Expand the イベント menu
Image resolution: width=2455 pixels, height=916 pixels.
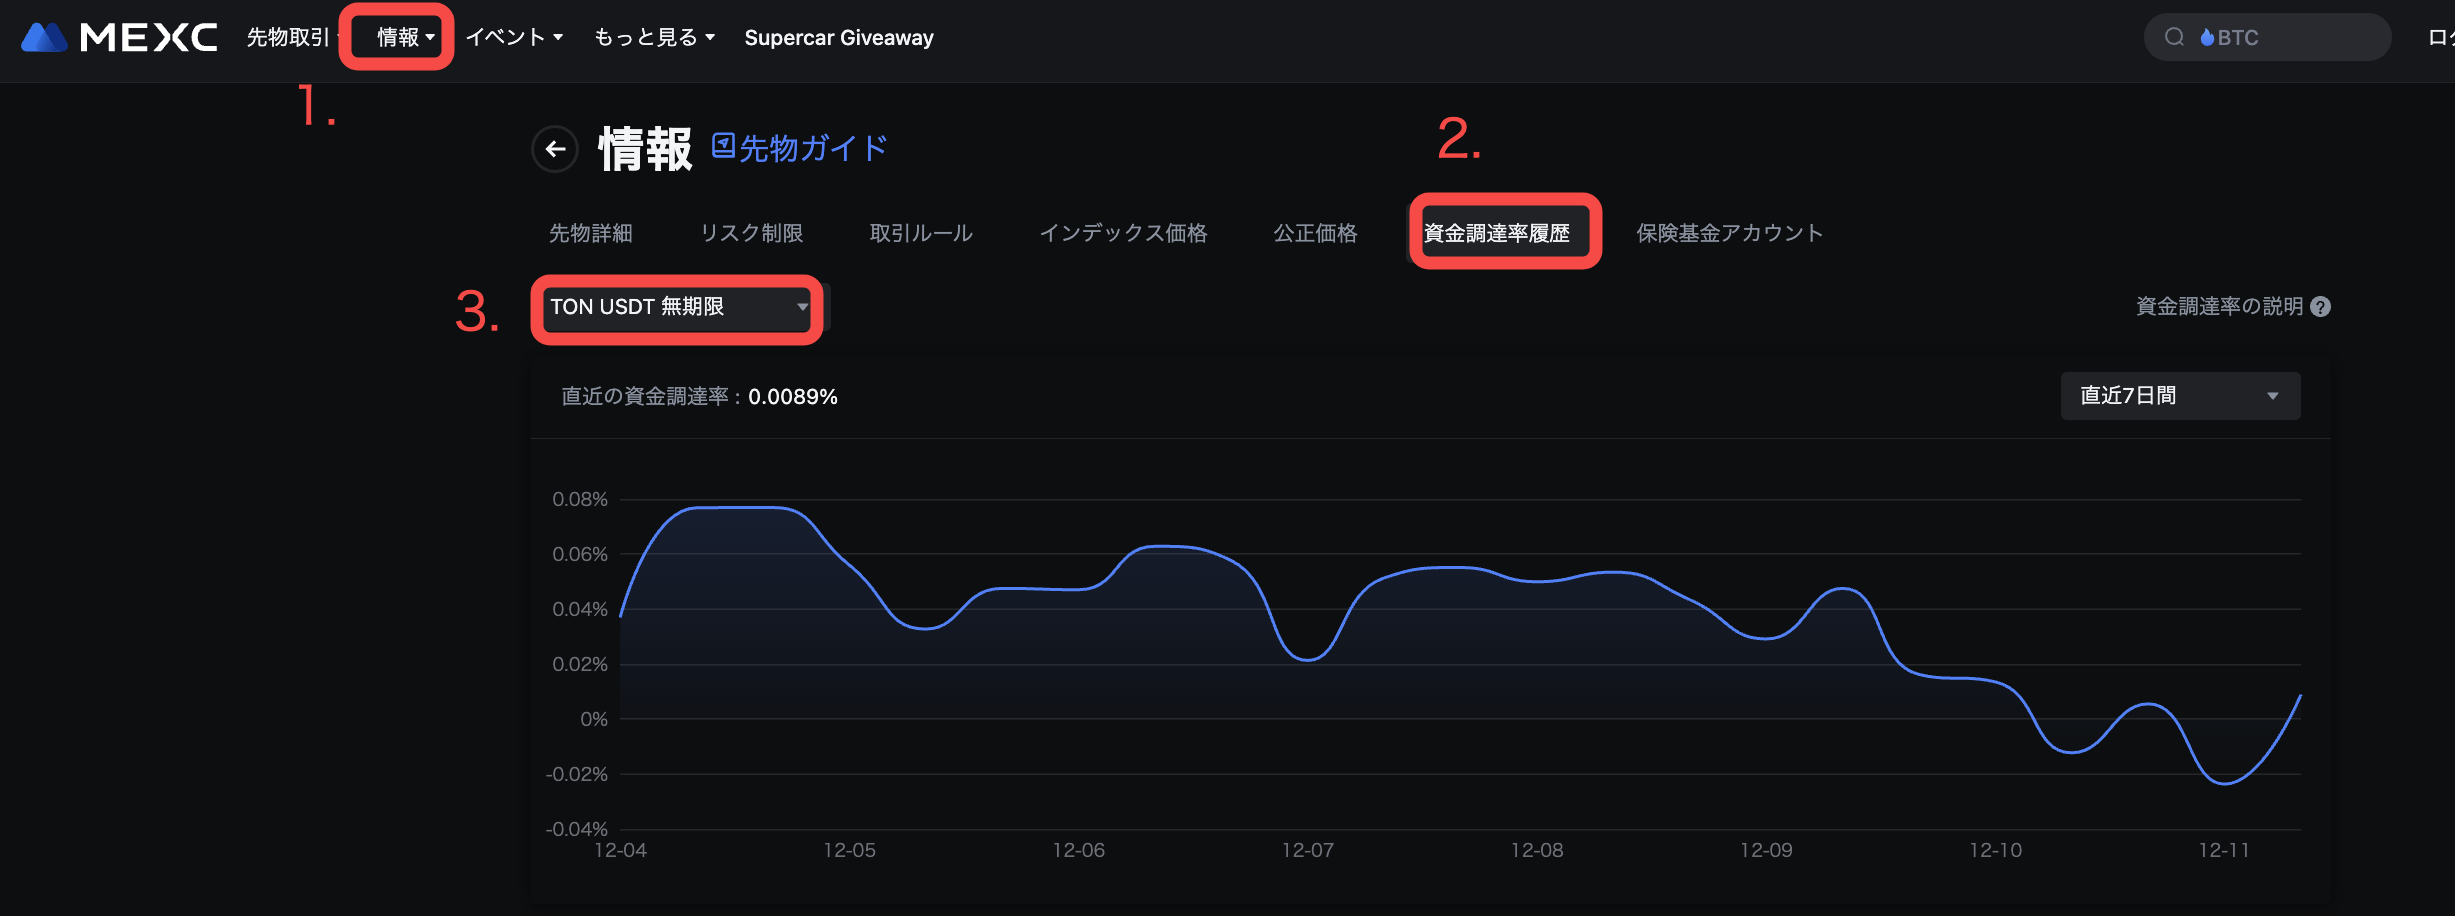(514, 38)
